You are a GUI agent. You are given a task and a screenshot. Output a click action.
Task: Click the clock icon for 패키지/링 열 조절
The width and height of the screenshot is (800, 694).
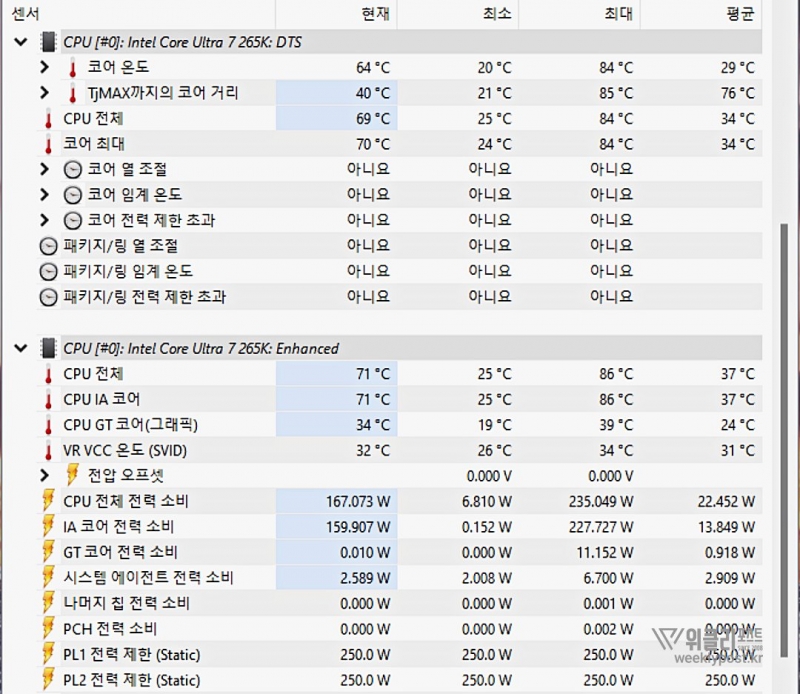point(48,246)
